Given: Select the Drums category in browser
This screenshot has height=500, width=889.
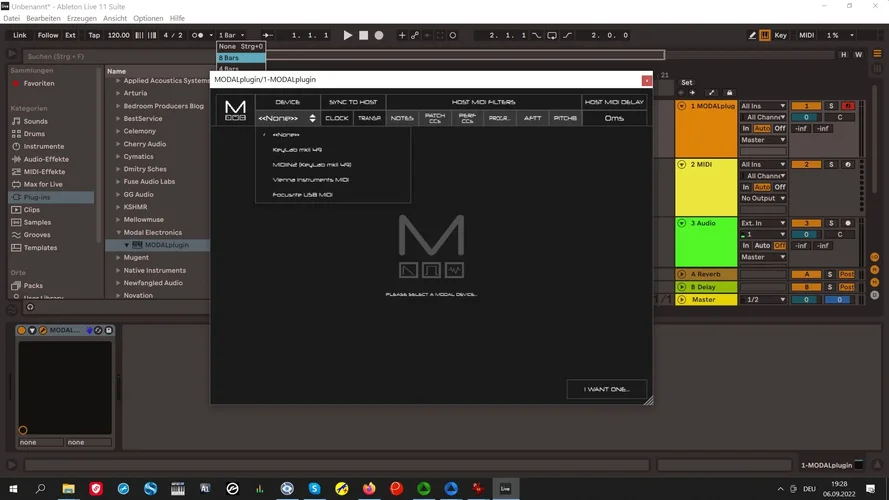Looking at the screenshot, I should [x=35, y=133].
